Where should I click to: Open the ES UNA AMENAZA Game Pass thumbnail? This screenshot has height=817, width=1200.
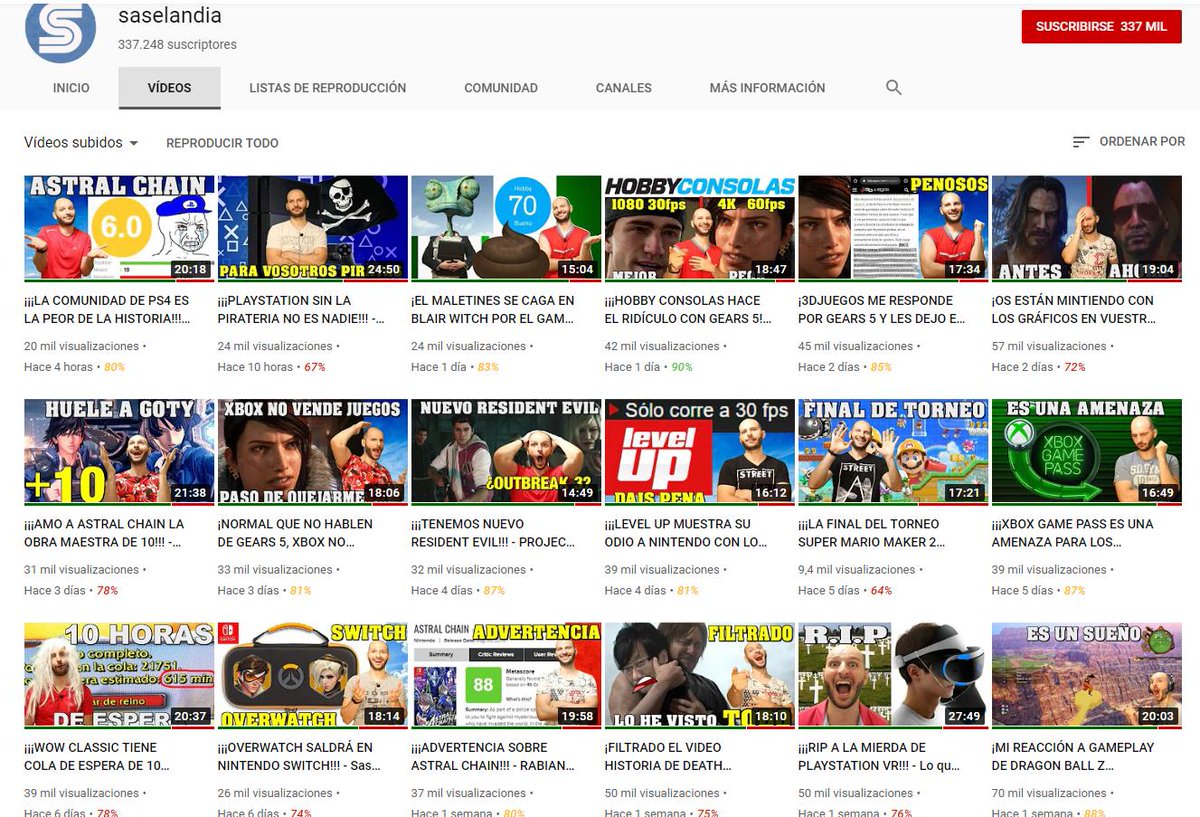pos(1087,452)
